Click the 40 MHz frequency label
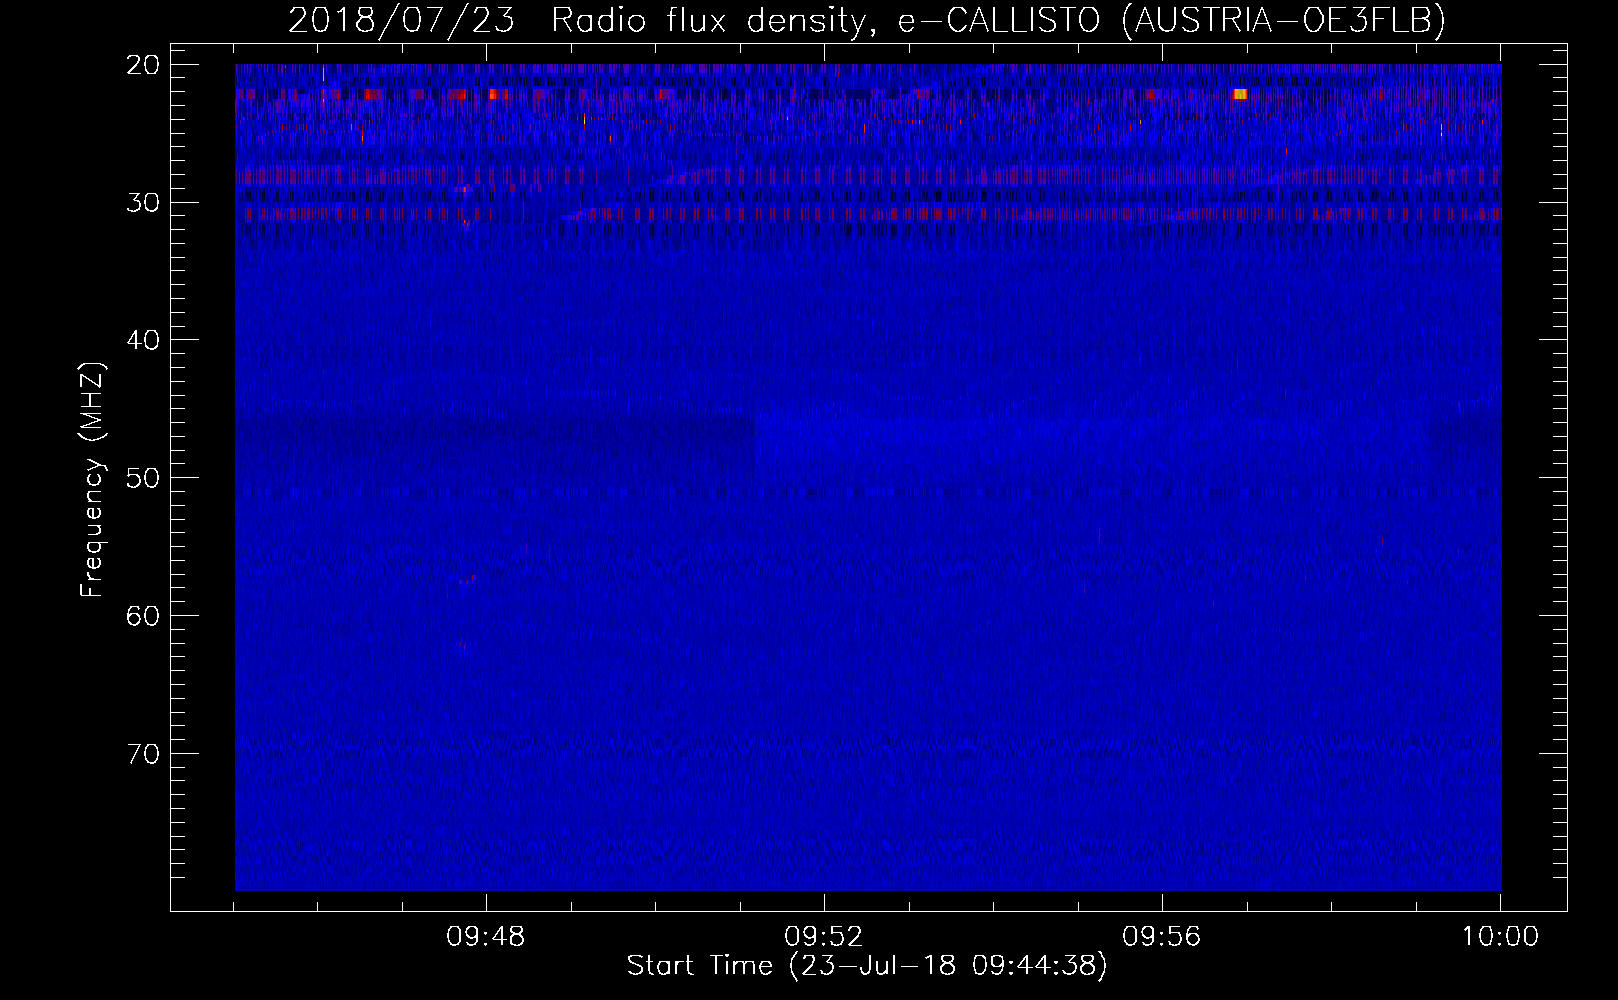The height and width of the screenshot is (1000, 1618). (144, 340)
